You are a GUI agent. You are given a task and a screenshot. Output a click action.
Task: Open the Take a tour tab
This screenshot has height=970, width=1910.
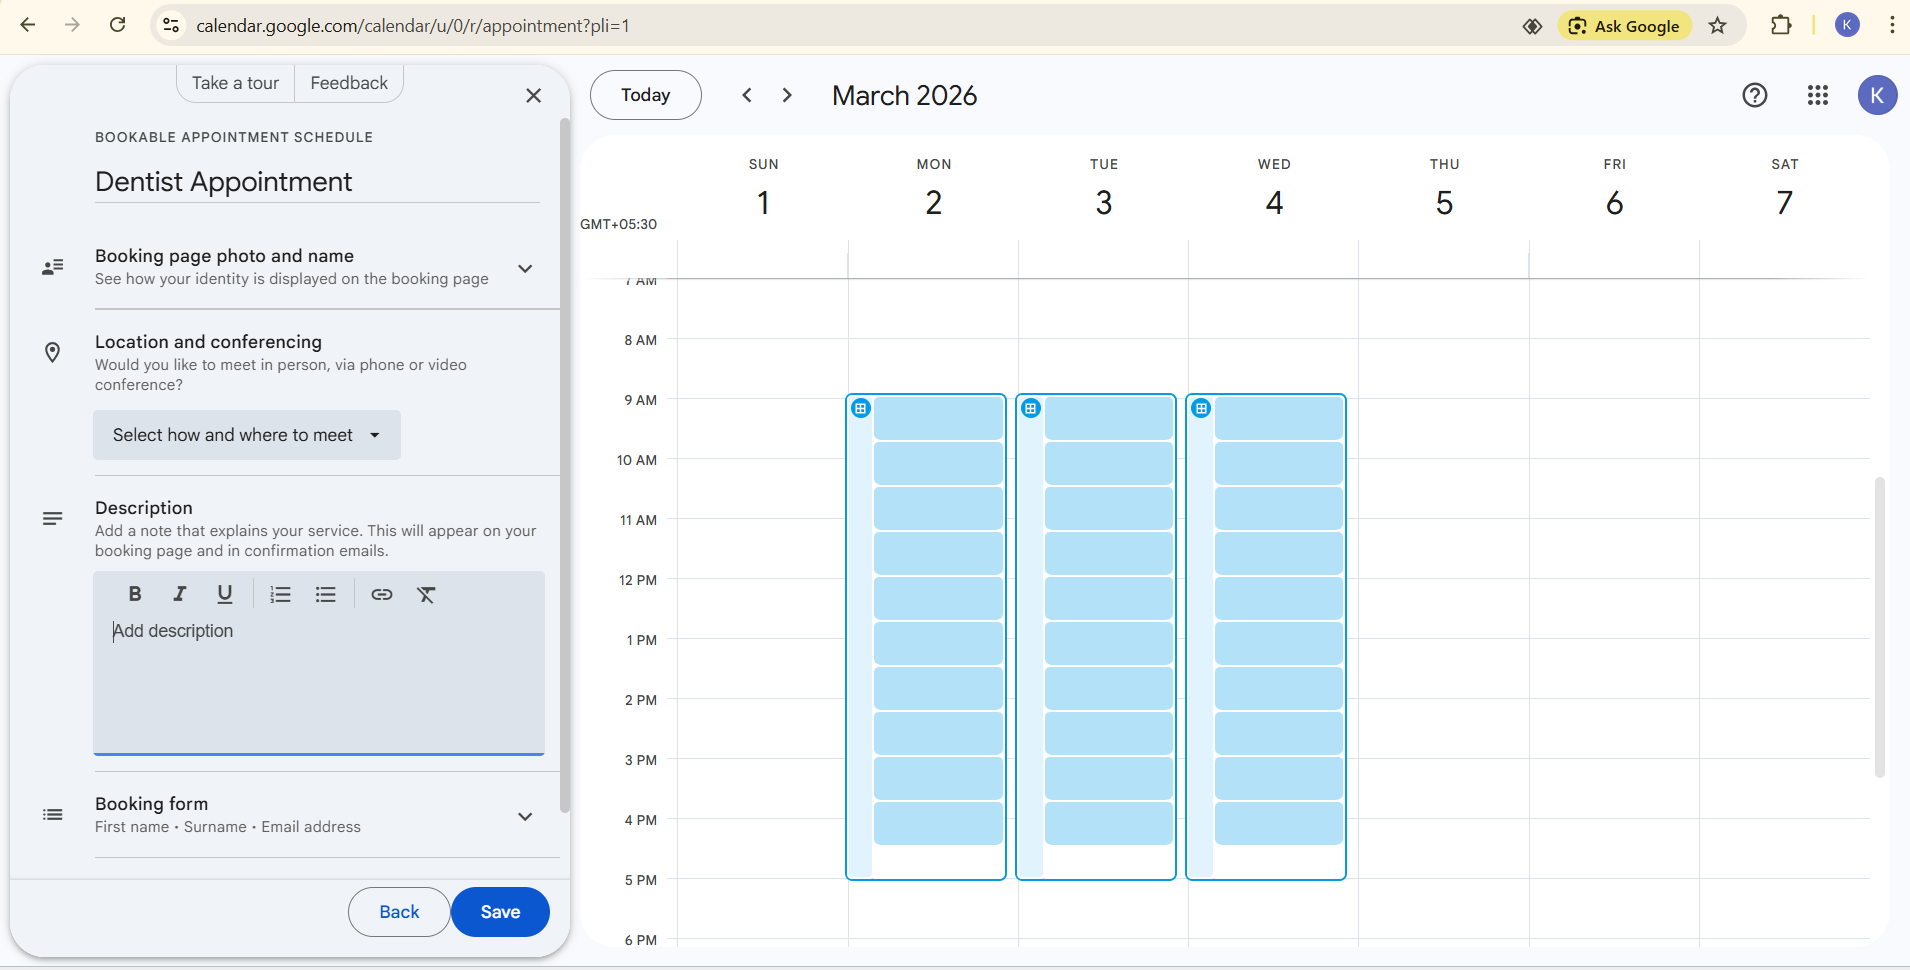point(235,83)
